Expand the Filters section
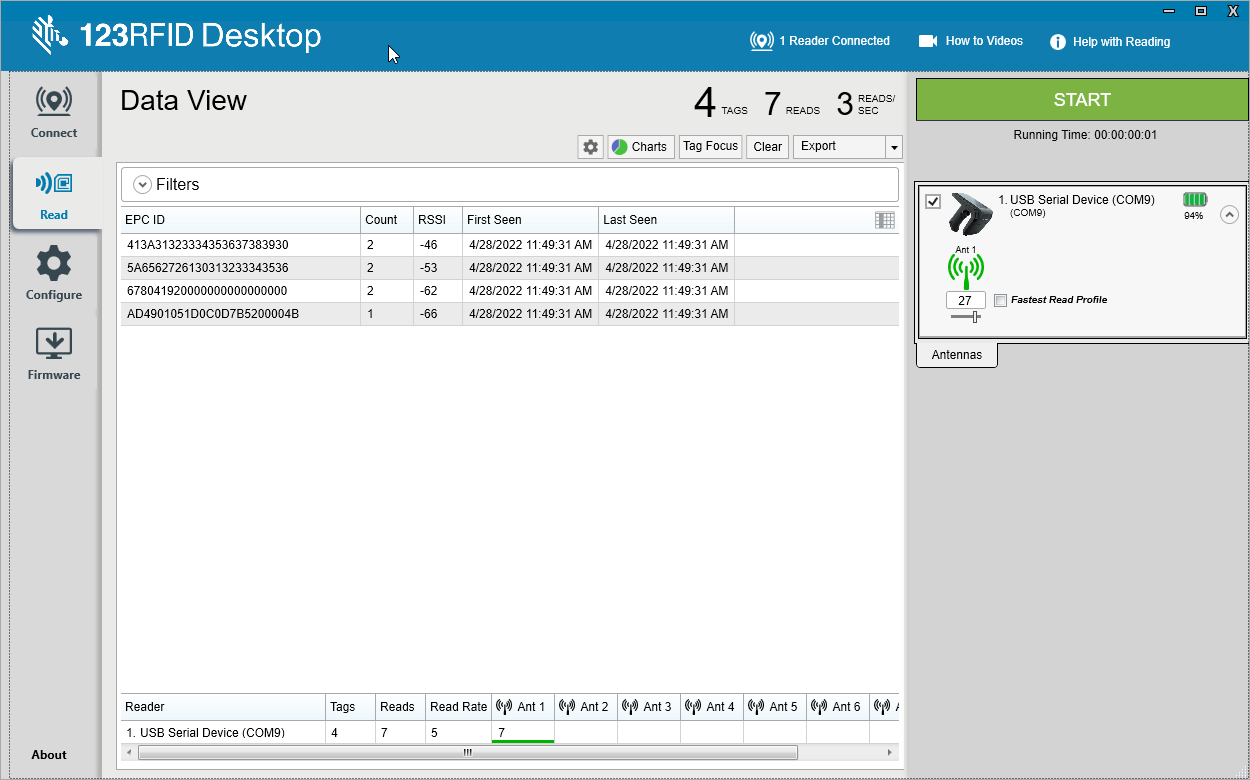This screenshot has width=1250, height=780. (x=142, y=185)
